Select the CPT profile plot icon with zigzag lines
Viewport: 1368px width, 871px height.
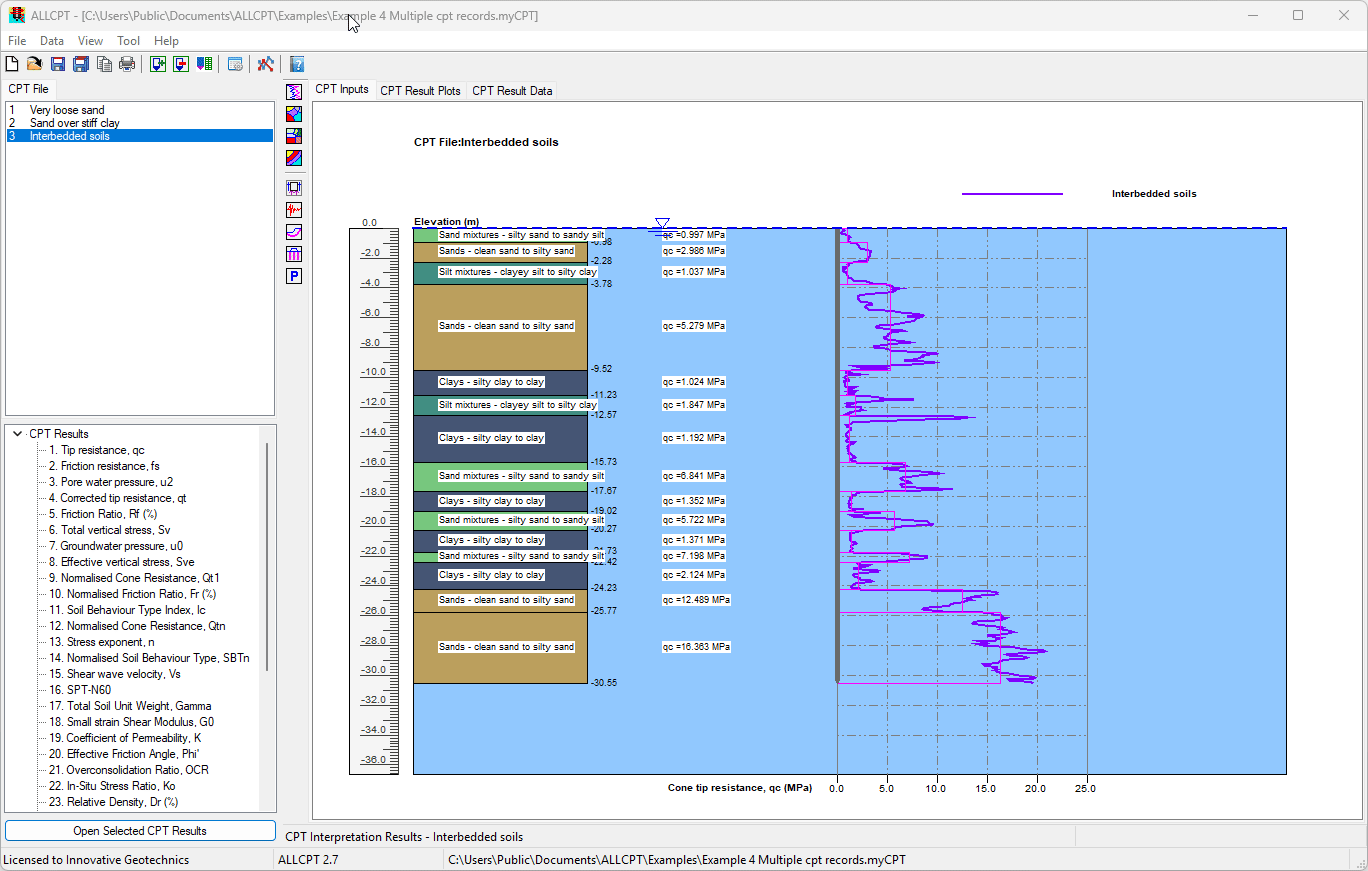pos(294,91)
